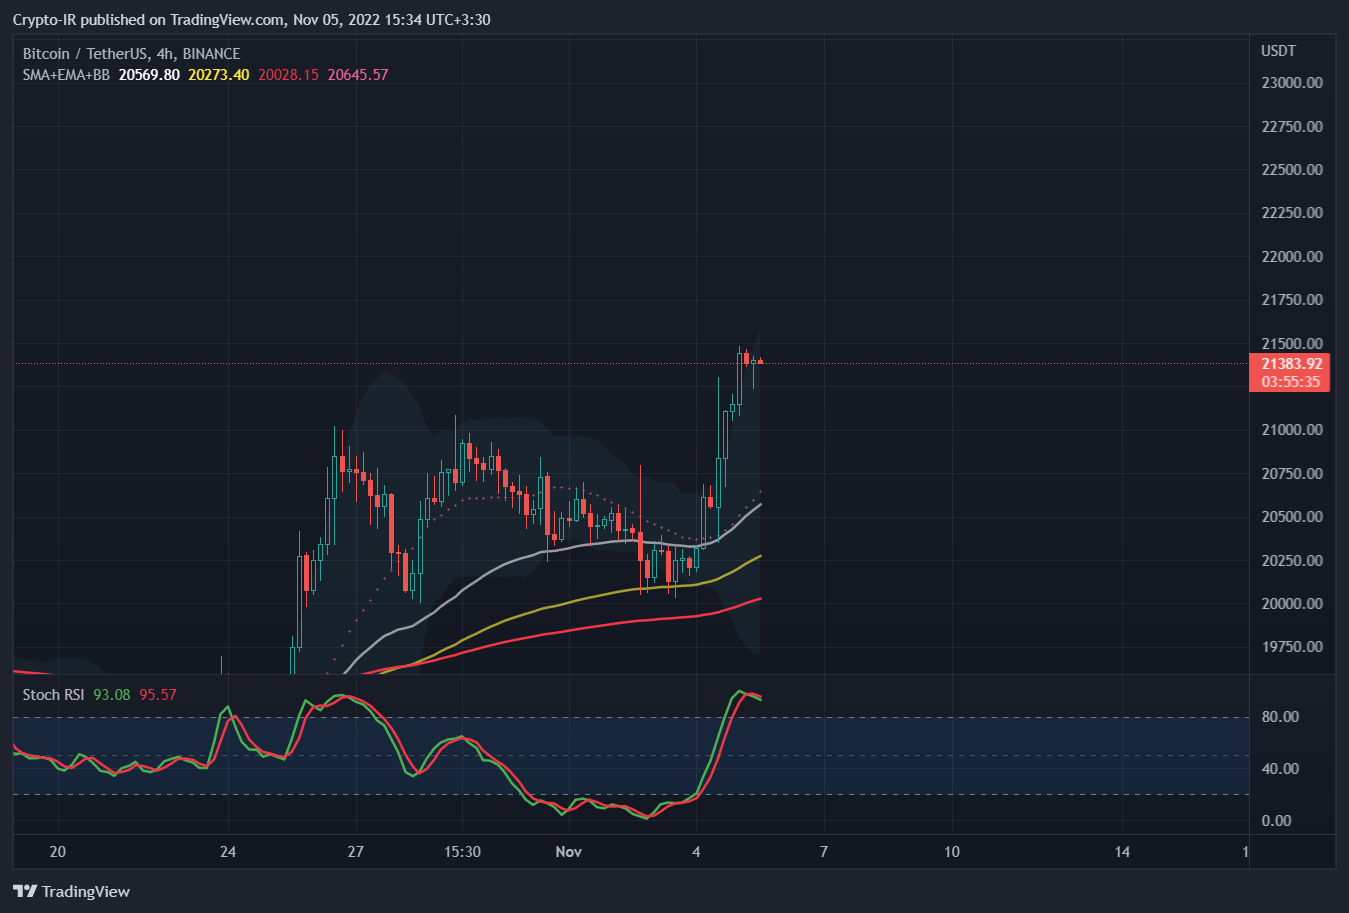Click the pink value 20645.57
The height and width of the screenshot is (913, 1349).
point(358,75)
